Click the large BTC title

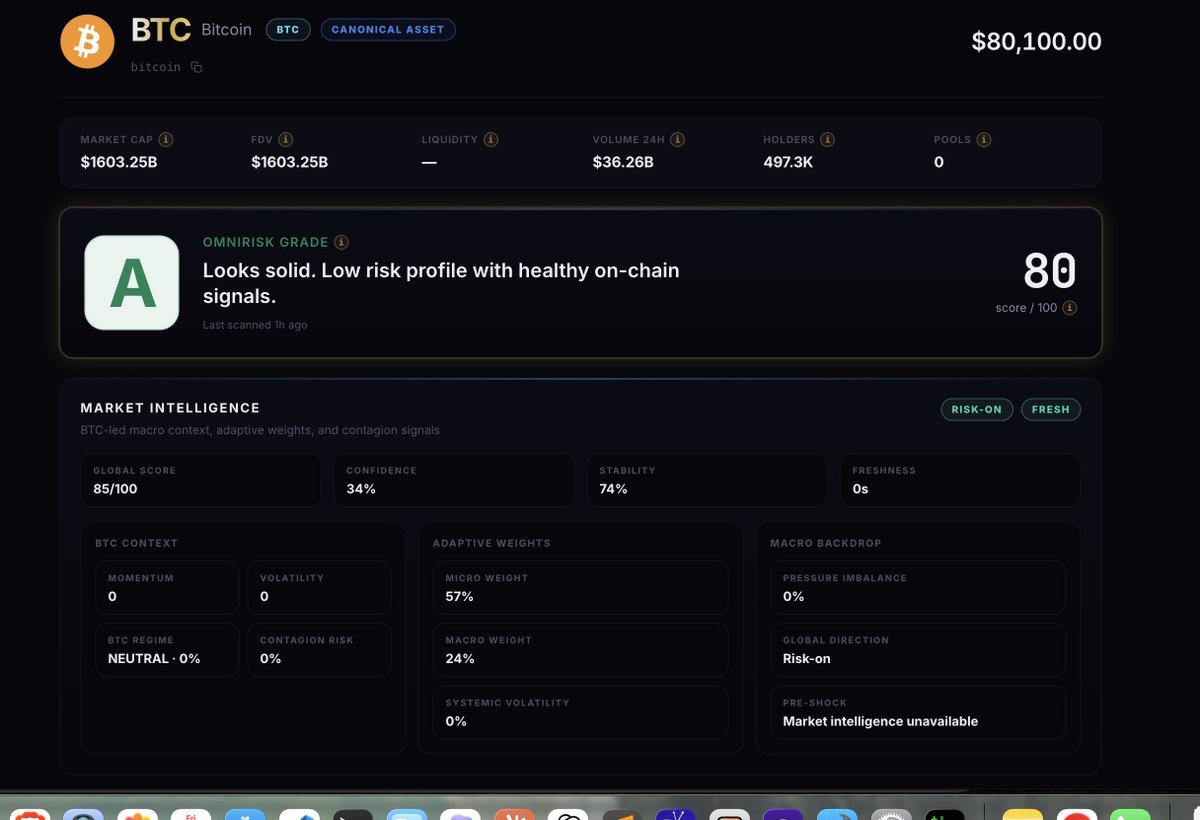click(161, 30)
